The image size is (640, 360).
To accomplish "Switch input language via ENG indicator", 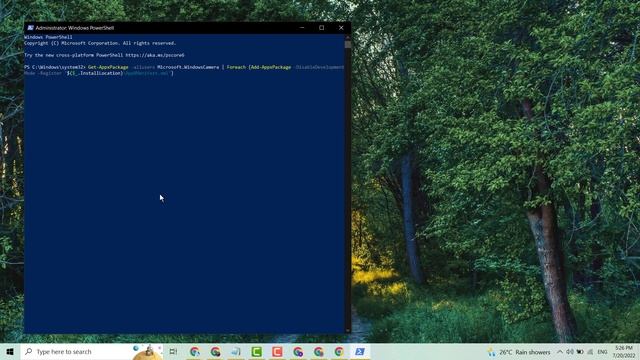I will click(x=602, y=352).
